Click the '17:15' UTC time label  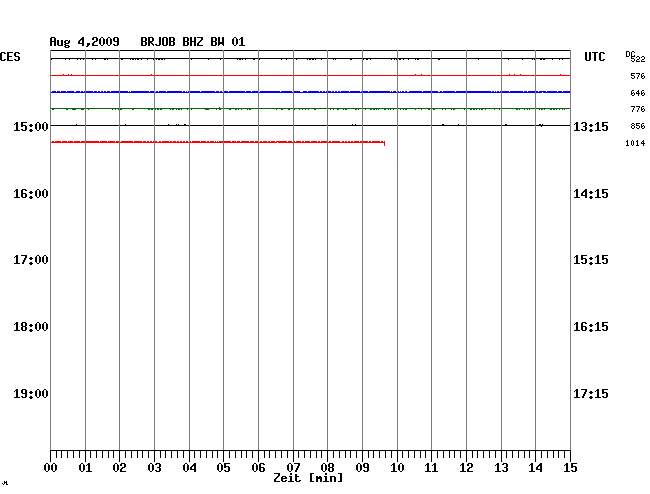coord(591,394)
